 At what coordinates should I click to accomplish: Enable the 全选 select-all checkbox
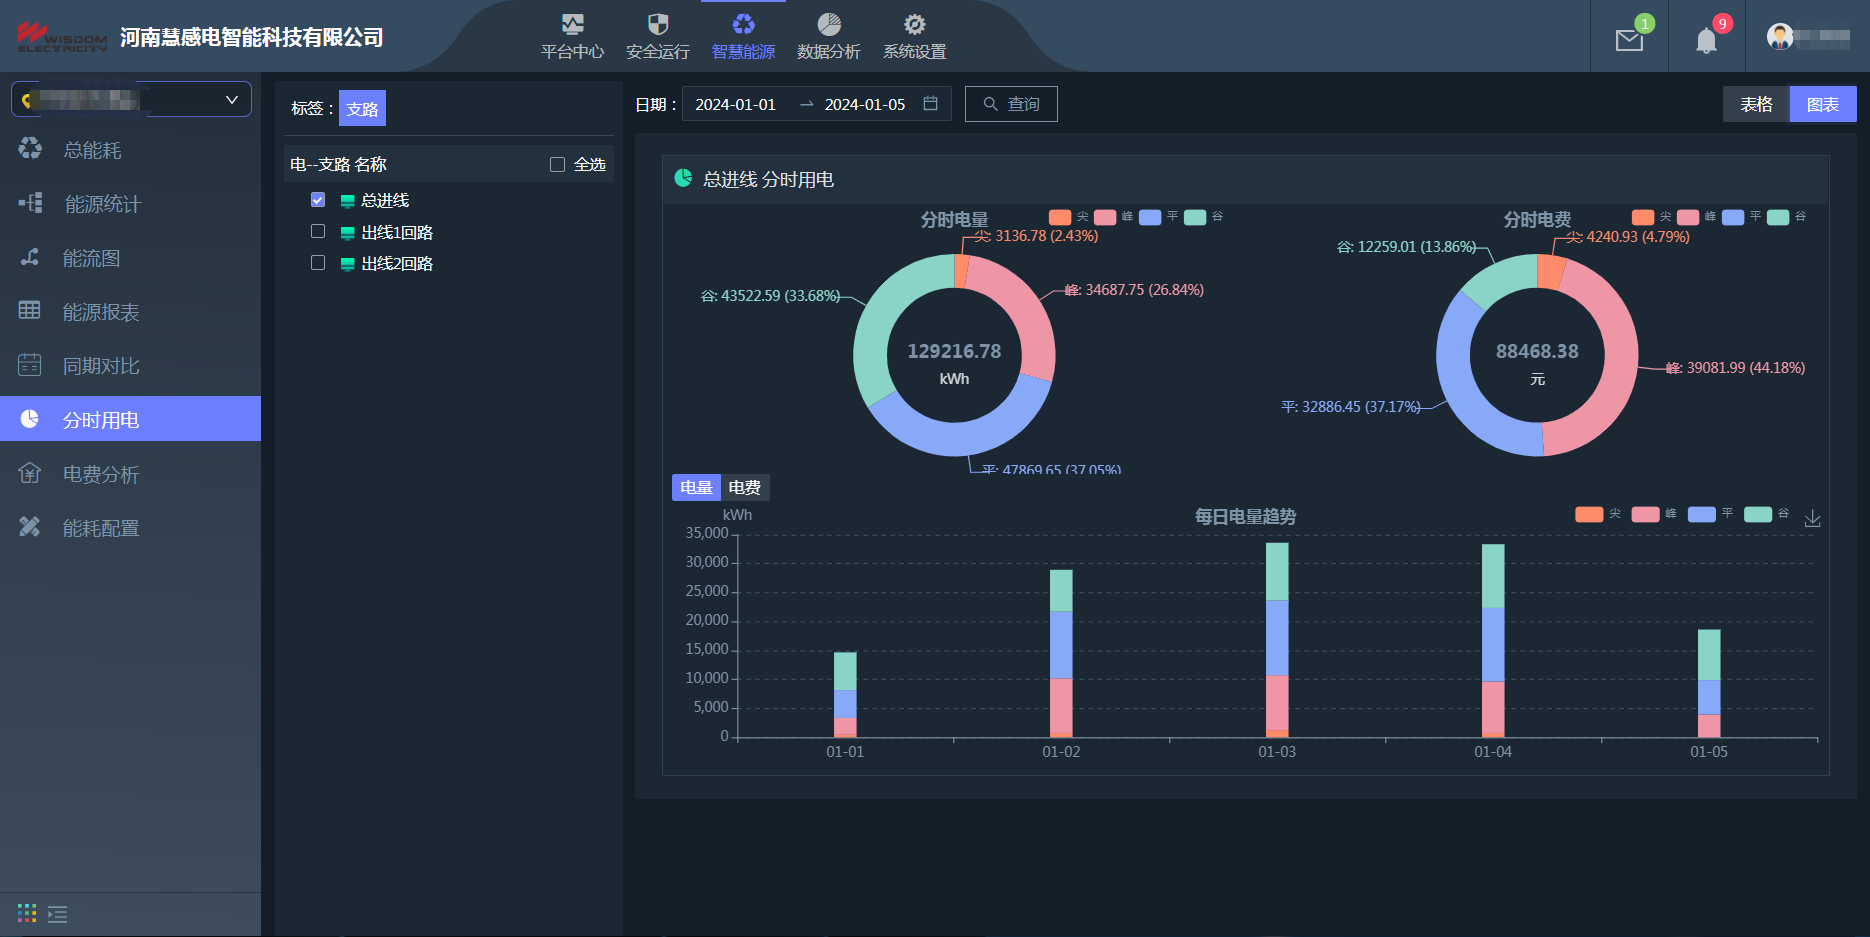tap(557, 164)
